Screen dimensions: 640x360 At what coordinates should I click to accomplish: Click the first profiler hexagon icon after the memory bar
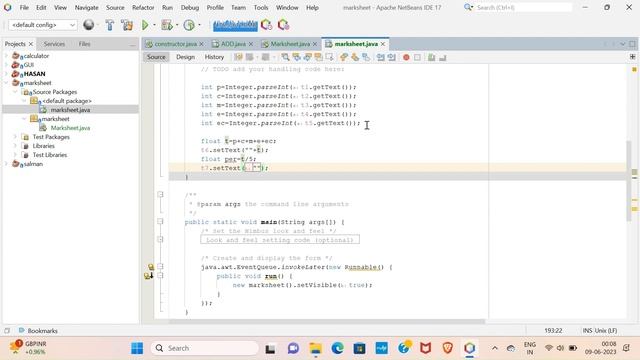[267, 25]
